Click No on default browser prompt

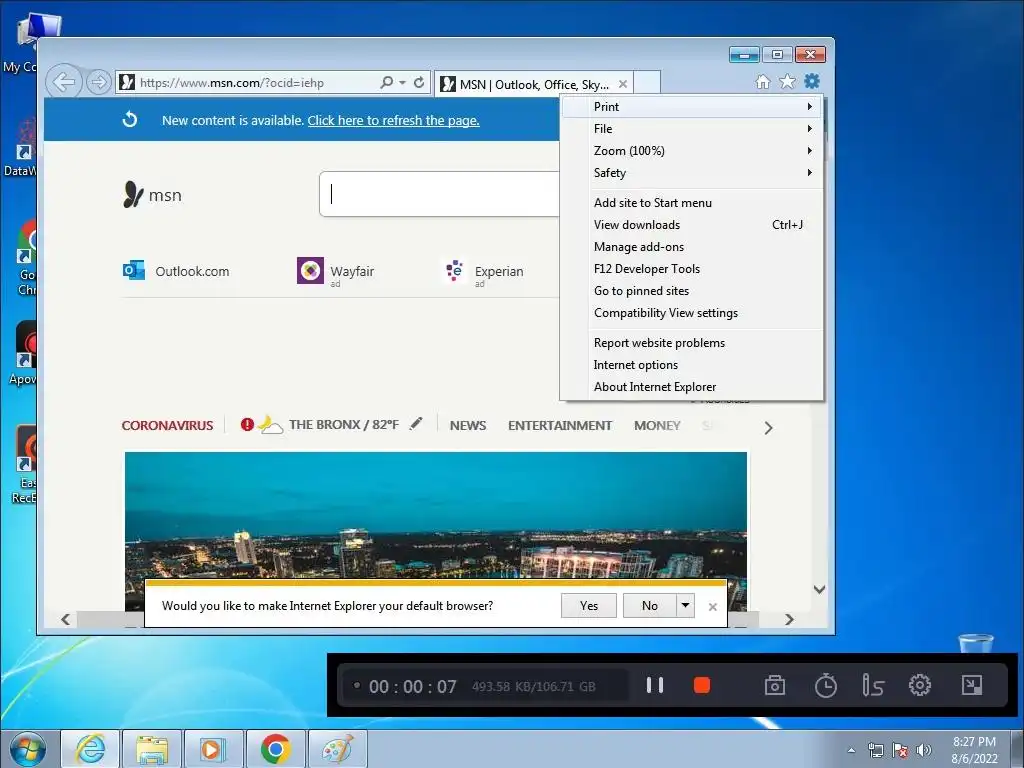(650, 606)
